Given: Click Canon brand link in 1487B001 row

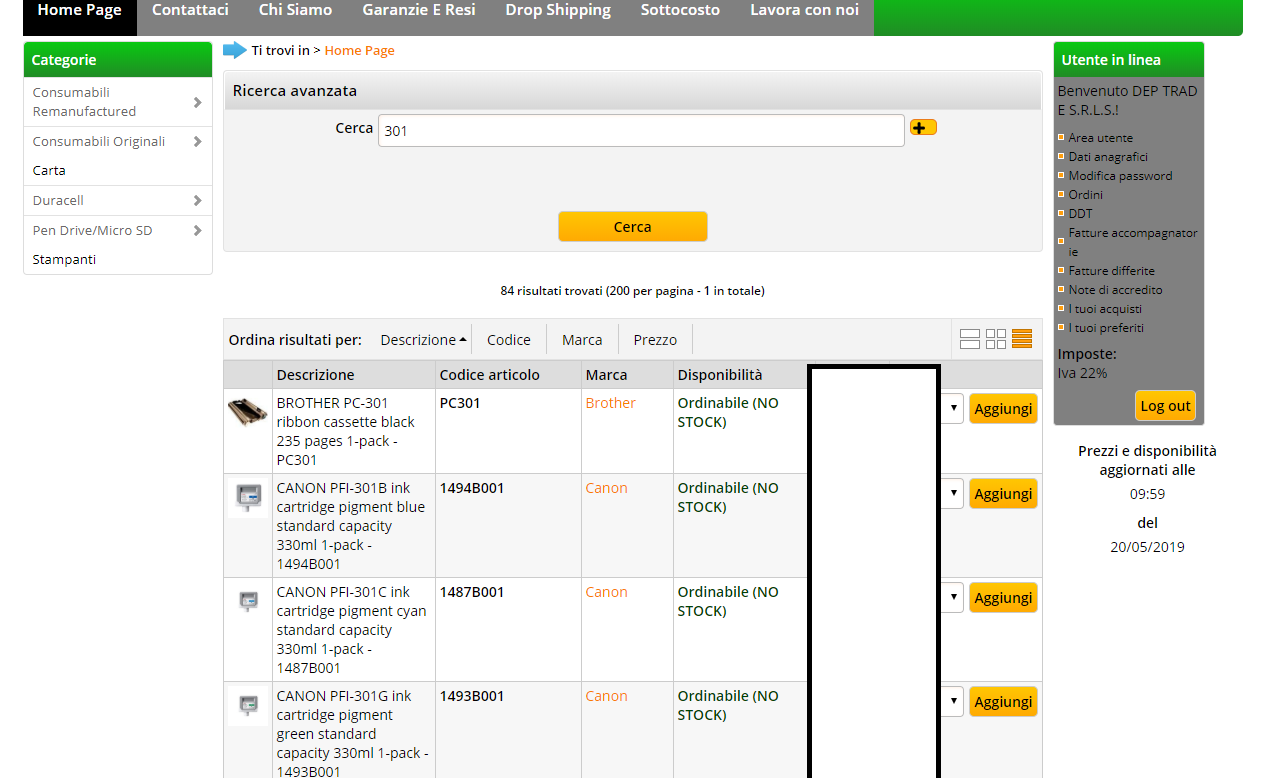Looking at the screenshot, I should click(606, 592).
